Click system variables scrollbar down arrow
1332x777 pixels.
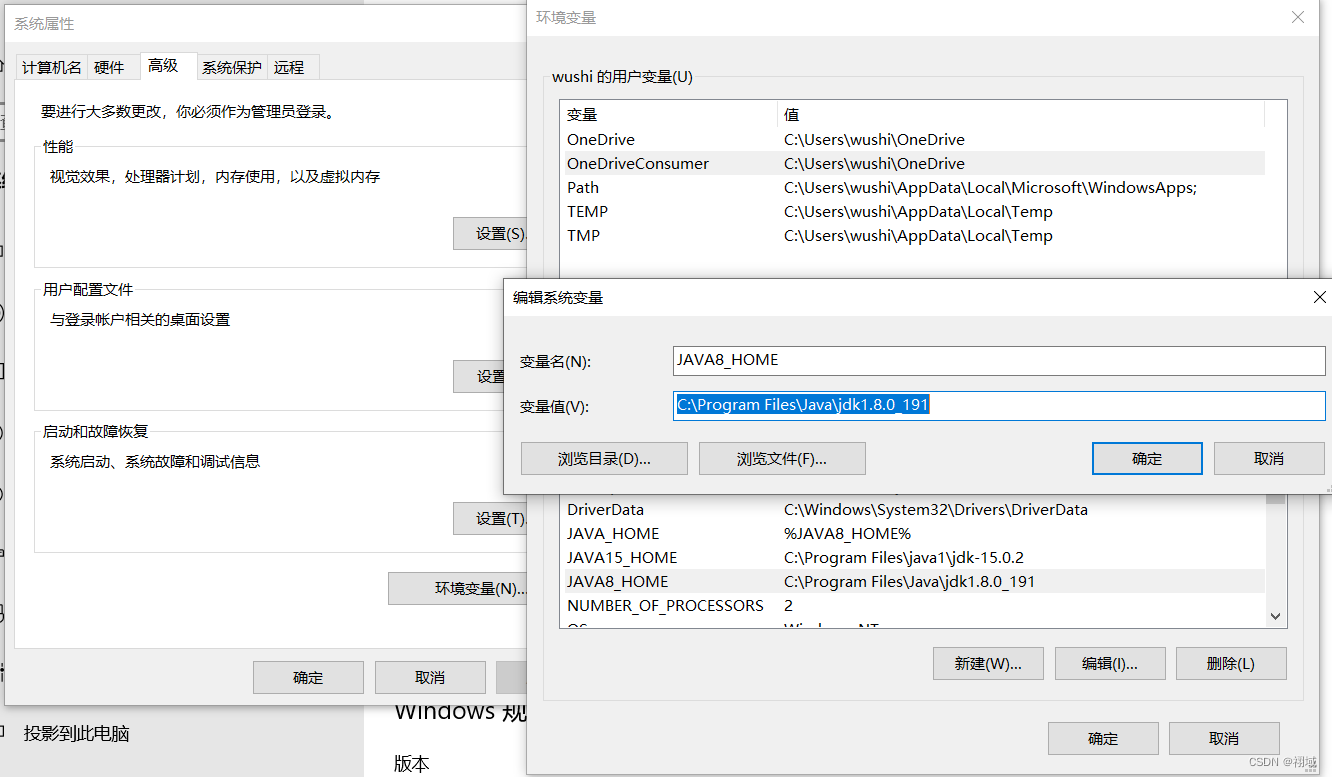tap(1275, 617)
